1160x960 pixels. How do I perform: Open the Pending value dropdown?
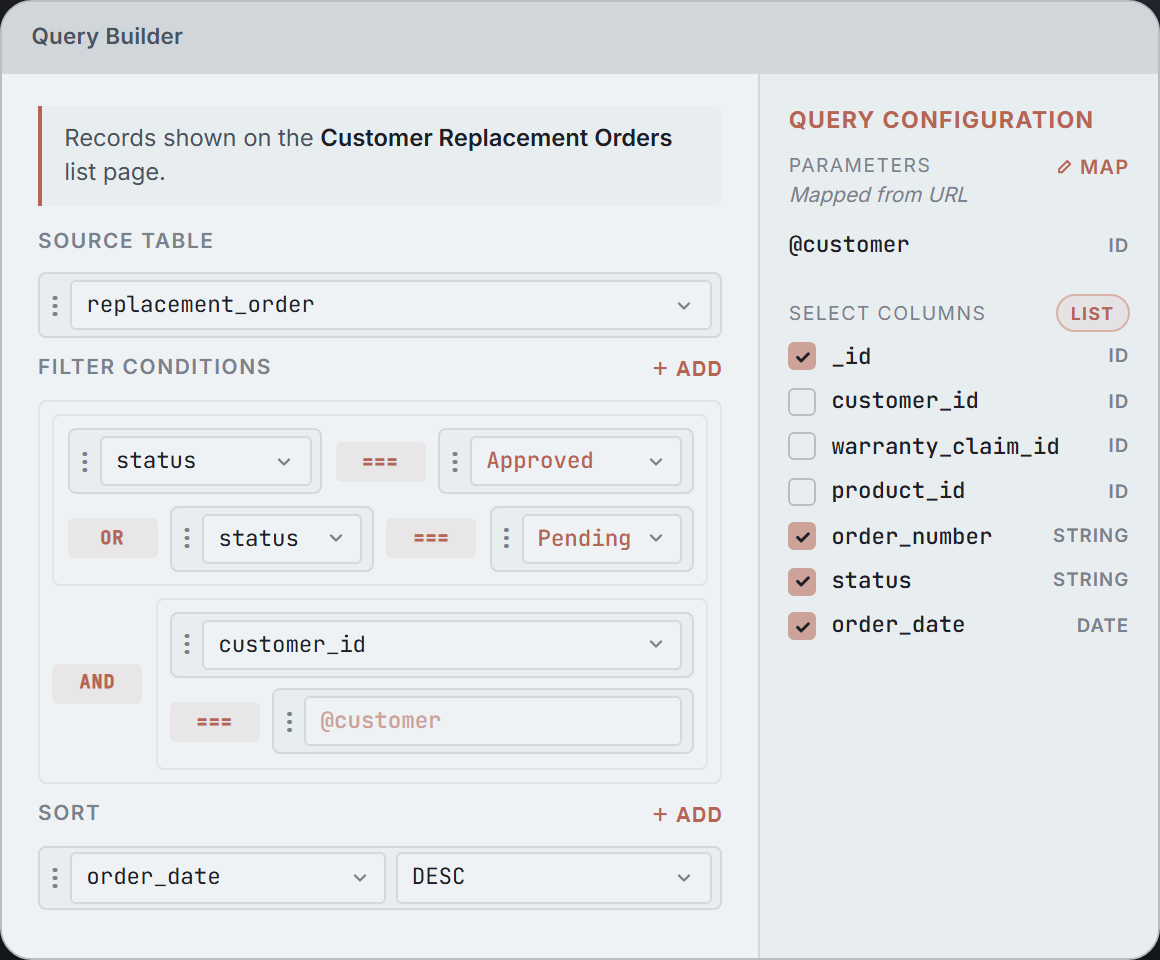(x=601, y=538)
